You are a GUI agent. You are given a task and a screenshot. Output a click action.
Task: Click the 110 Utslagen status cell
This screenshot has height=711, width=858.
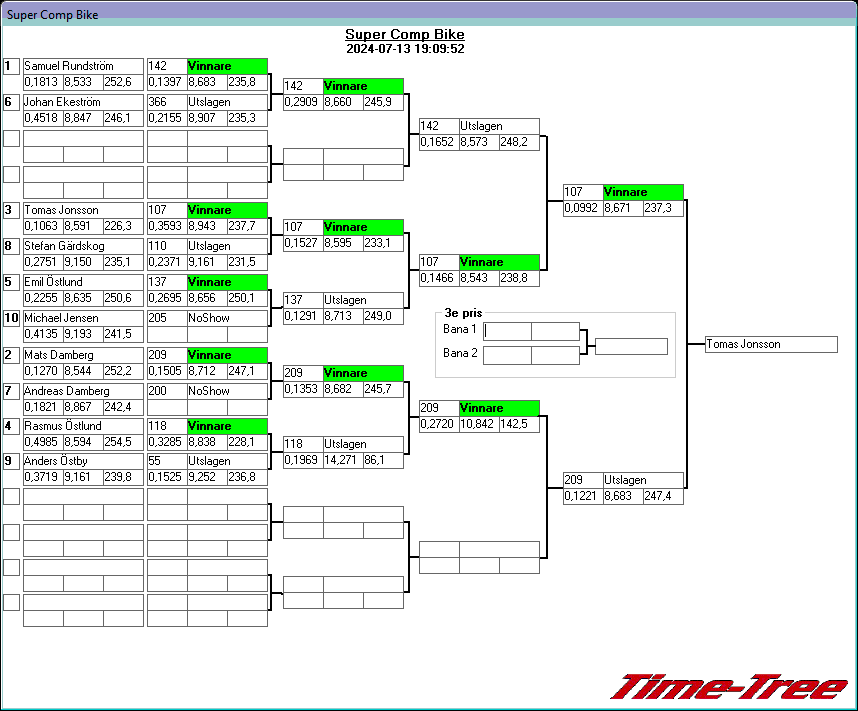(x=228, y=246)
